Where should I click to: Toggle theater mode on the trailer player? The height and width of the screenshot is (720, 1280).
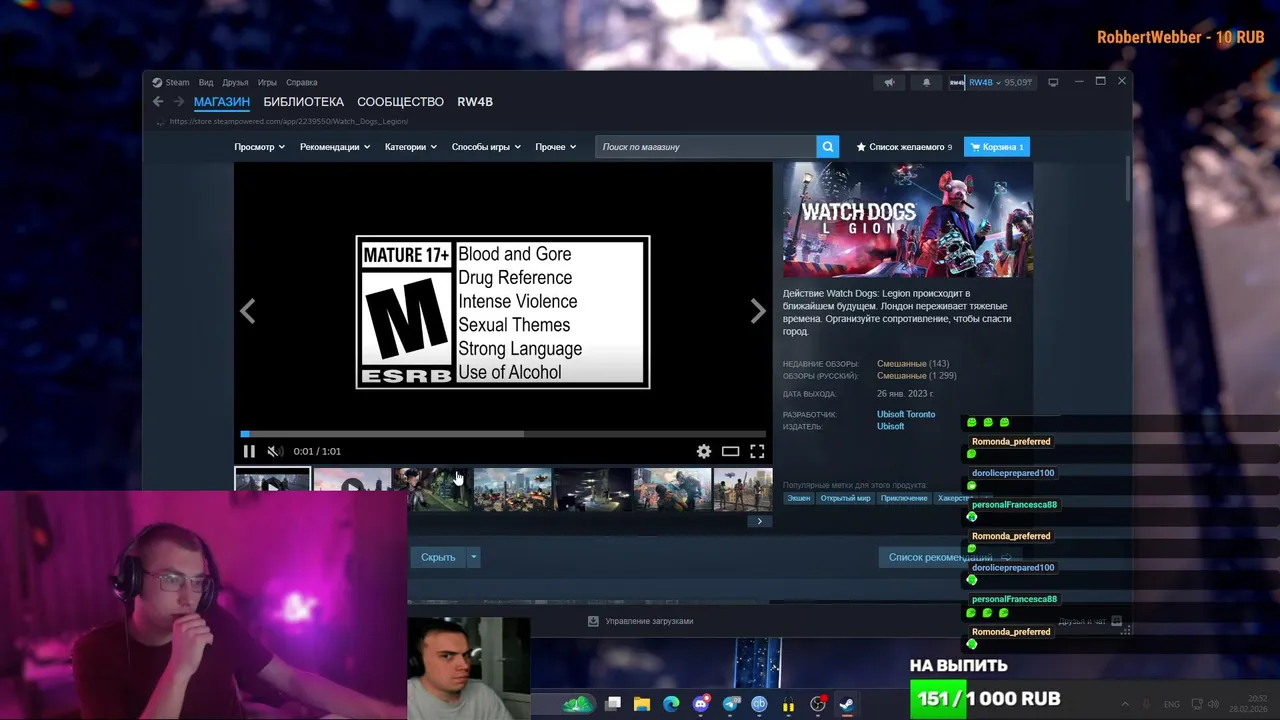click(731, 451)
